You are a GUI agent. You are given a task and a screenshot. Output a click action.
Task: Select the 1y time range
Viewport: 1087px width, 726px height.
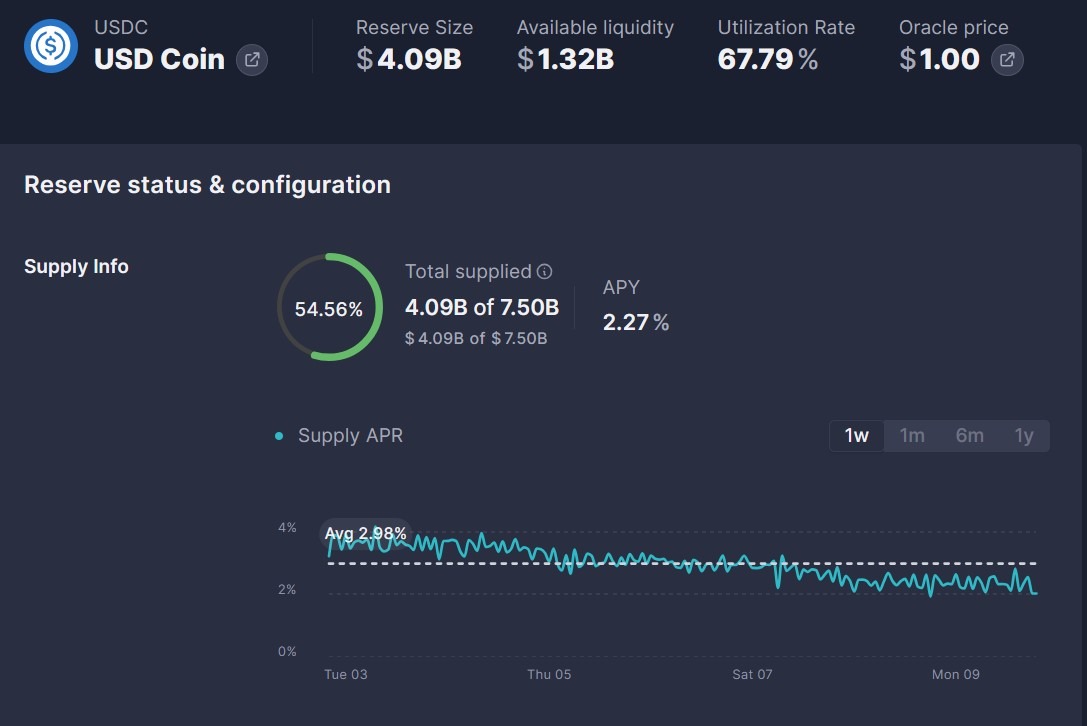pyautogui.click(x=1024, y=435)
